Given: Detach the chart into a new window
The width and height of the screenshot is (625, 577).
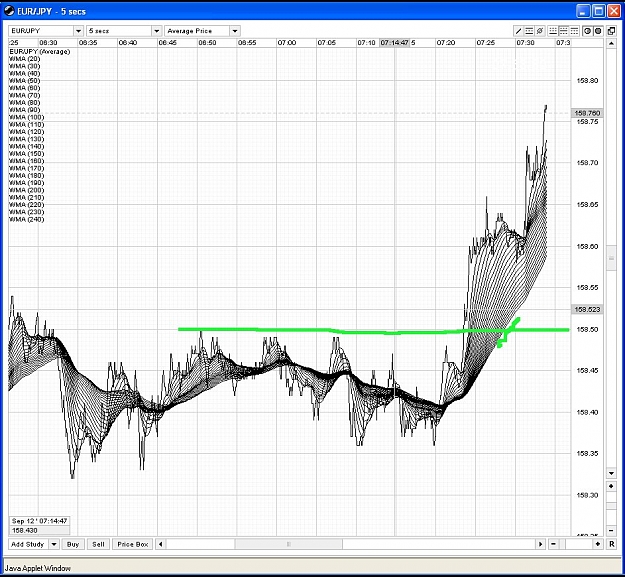Looking at the screenshot, I should [611, 31].
